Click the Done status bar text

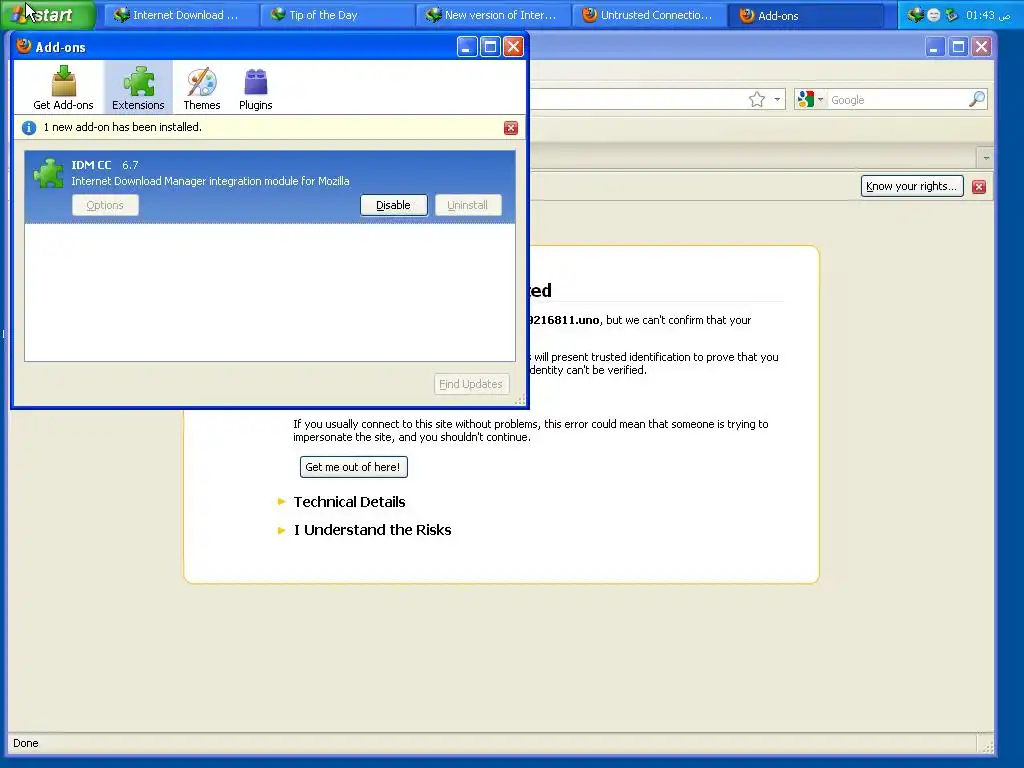(25, 743)
